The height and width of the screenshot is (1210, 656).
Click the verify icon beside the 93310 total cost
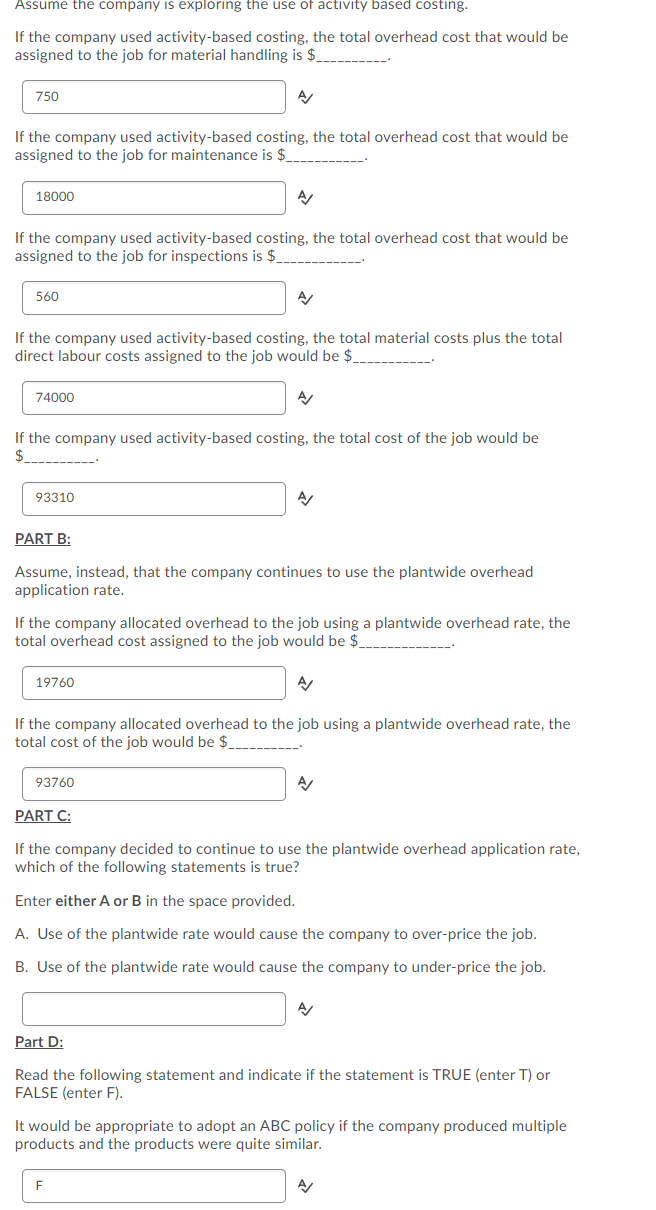click(305, 498)
